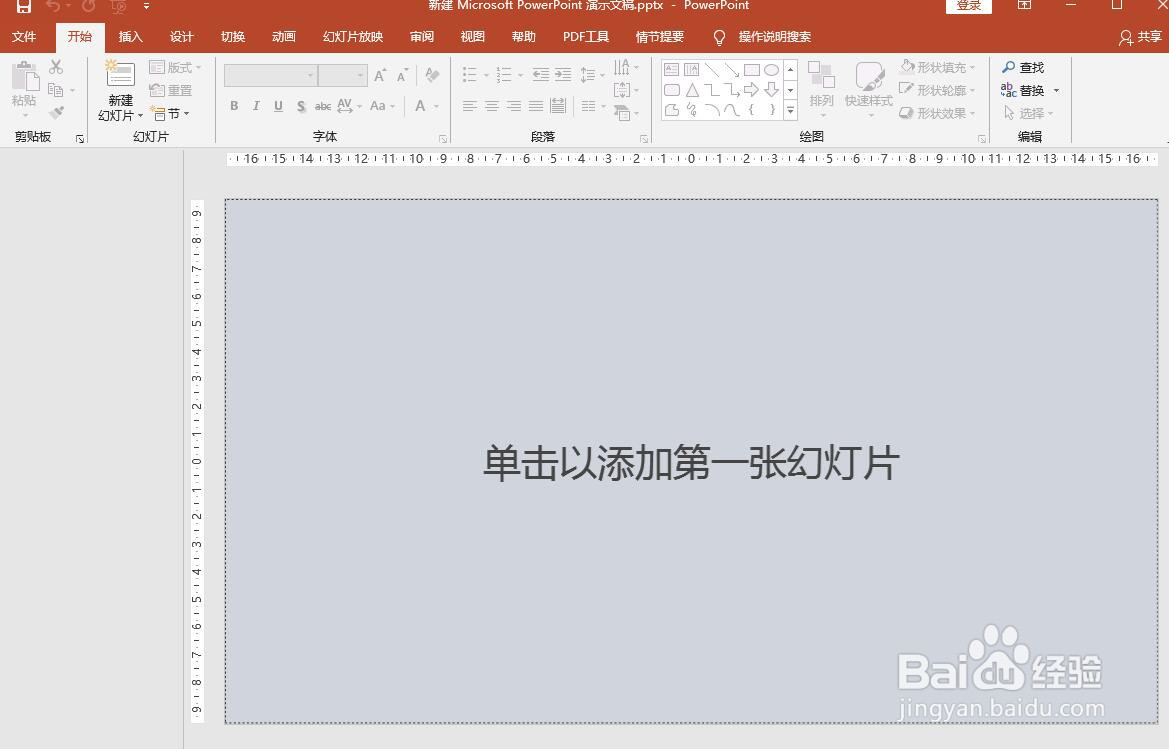1169x749 pixels.
Task: Pick the arrow shape from drawing gallery
Action: coord(751,89)
